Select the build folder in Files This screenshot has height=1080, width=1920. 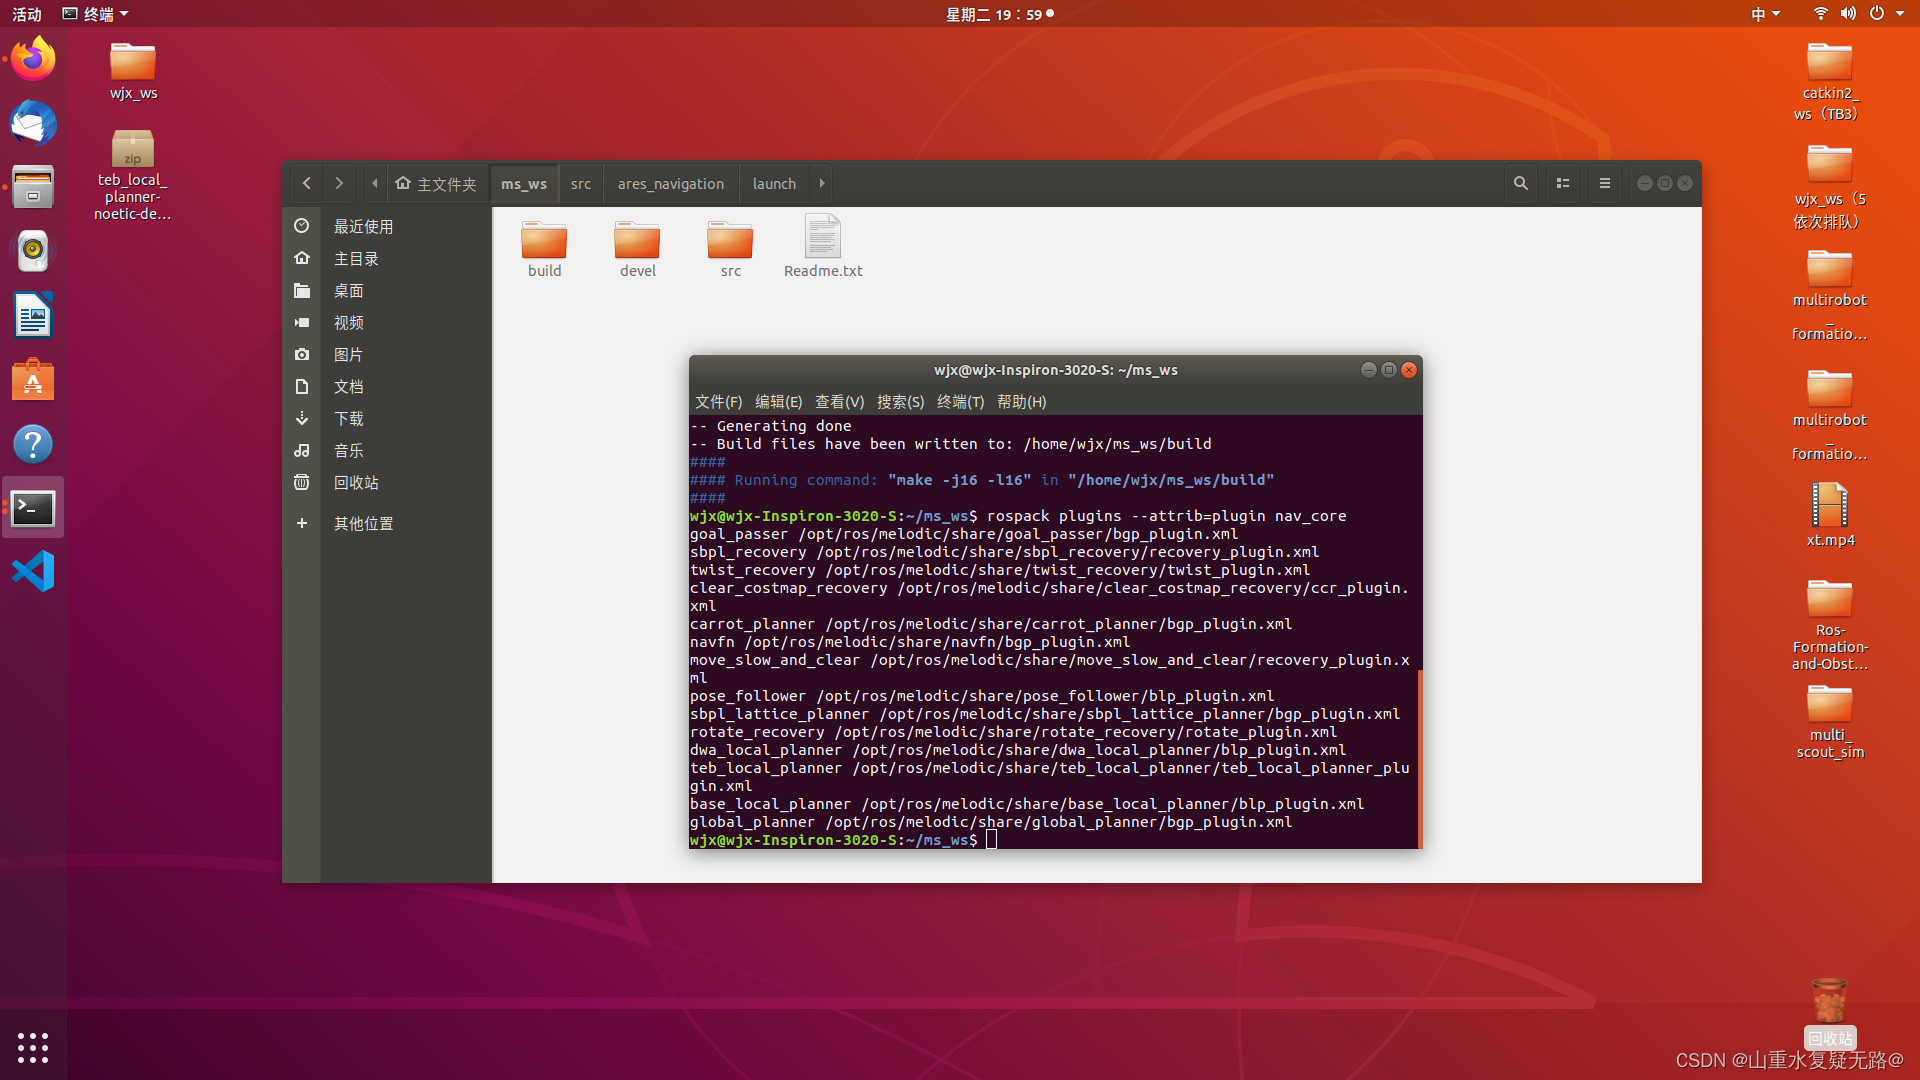544,249
